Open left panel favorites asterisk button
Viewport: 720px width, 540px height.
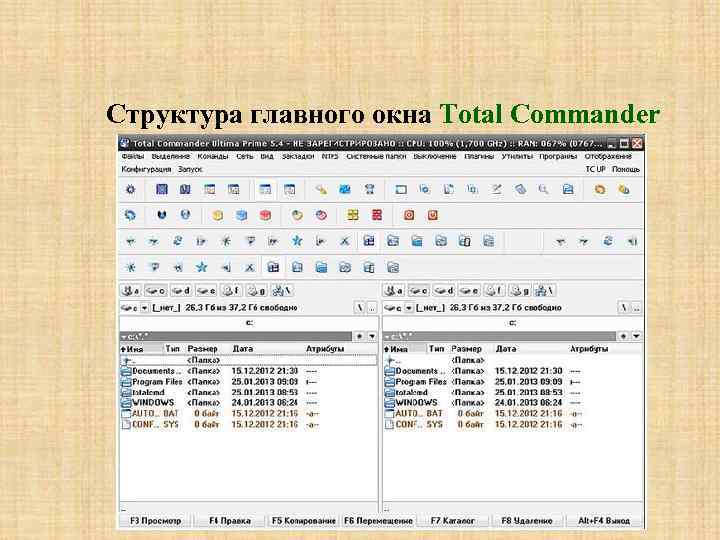tap(360, 336)
